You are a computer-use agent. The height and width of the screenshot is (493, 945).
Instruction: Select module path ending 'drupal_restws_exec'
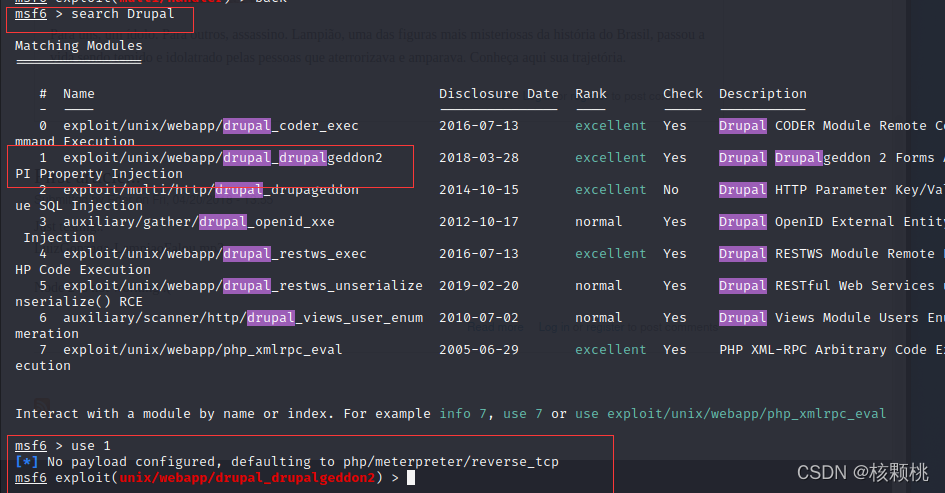tap(215, 254)
